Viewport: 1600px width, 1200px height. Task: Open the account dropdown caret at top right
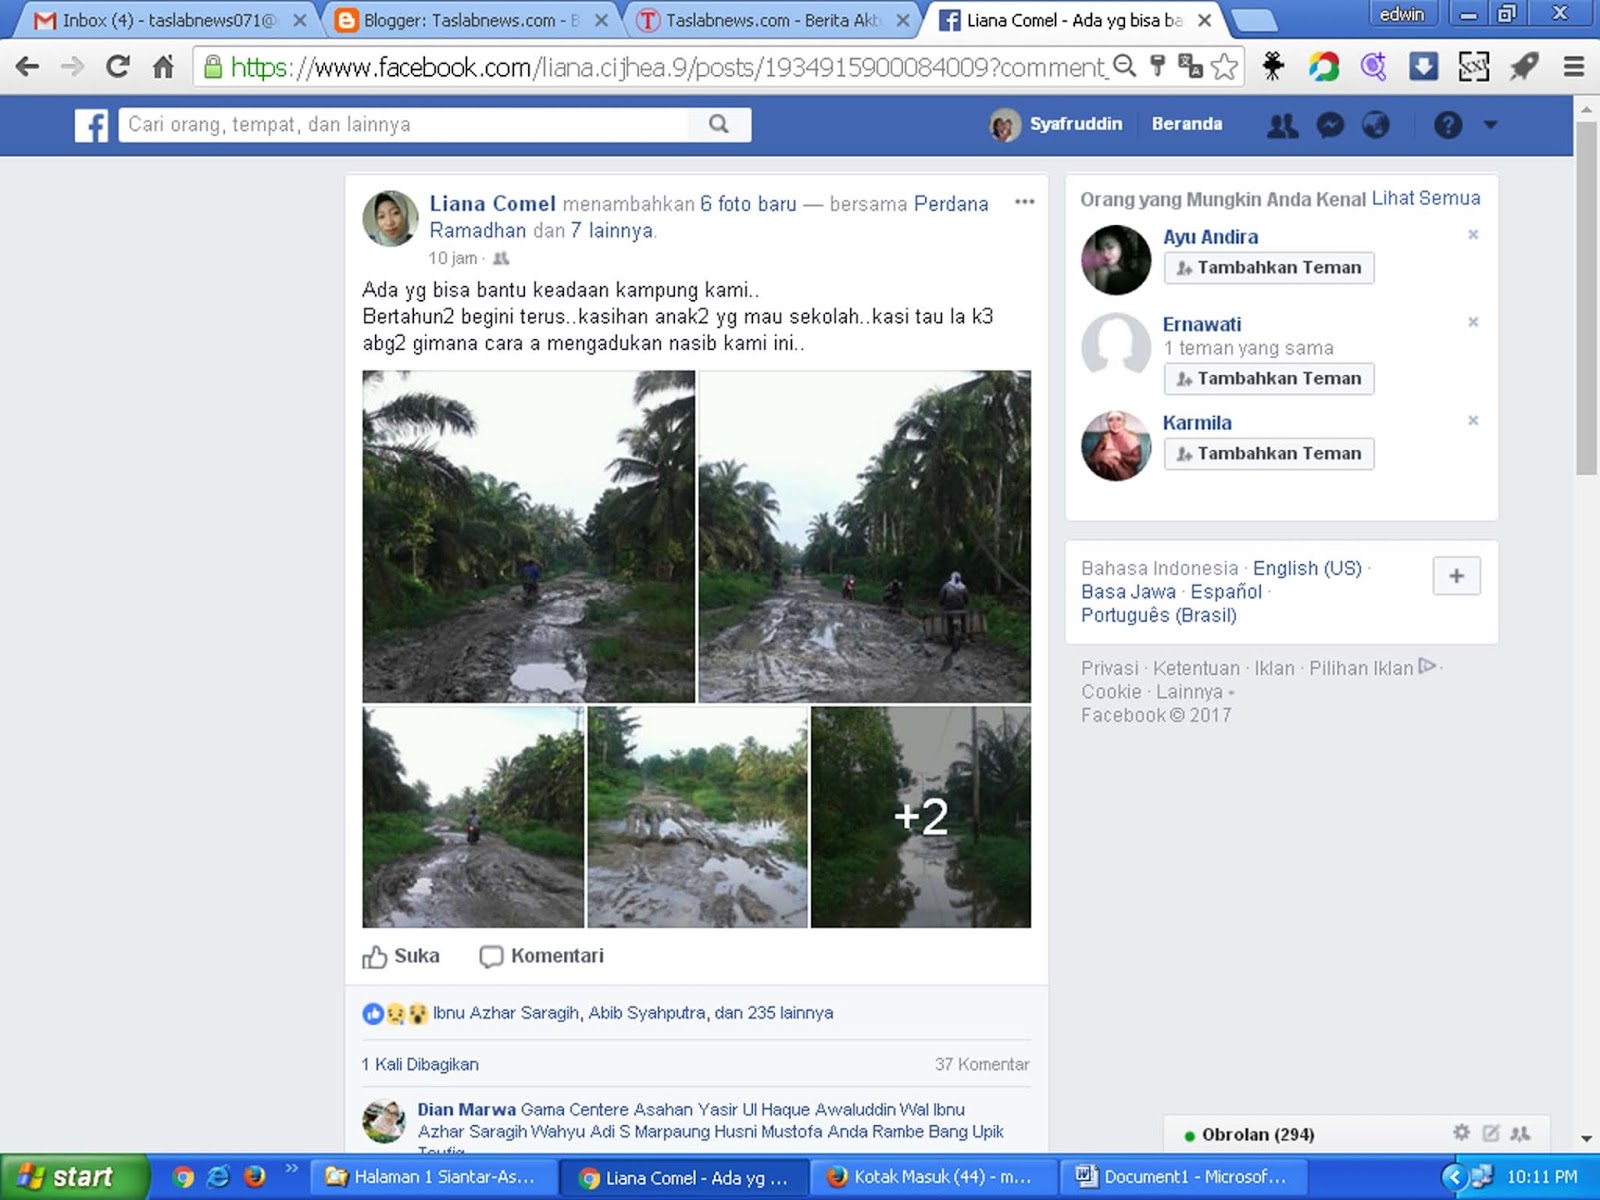pos(1490,125)
